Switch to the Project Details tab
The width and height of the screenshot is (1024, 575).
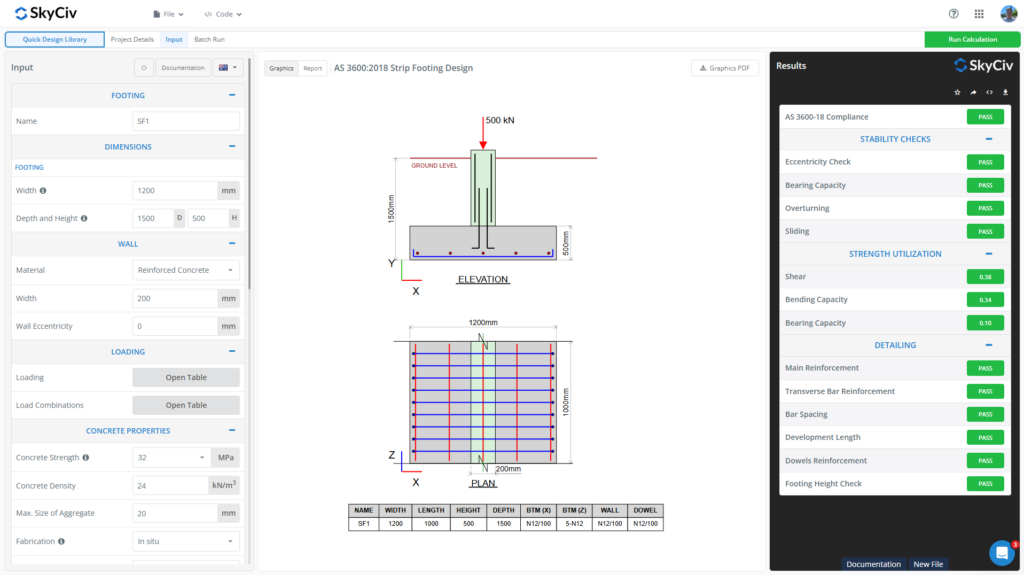click(x=132, y=39)
